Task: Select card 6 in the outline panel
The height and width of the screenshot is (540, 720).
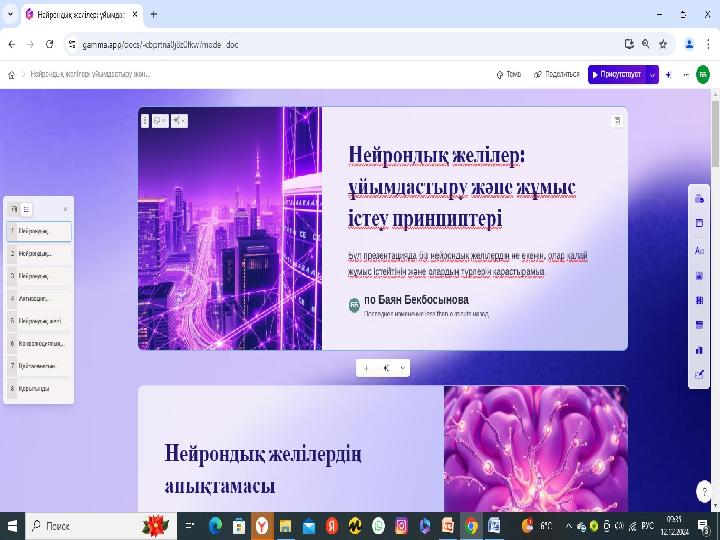Action: pyautogui.click(x=39, y=343)
